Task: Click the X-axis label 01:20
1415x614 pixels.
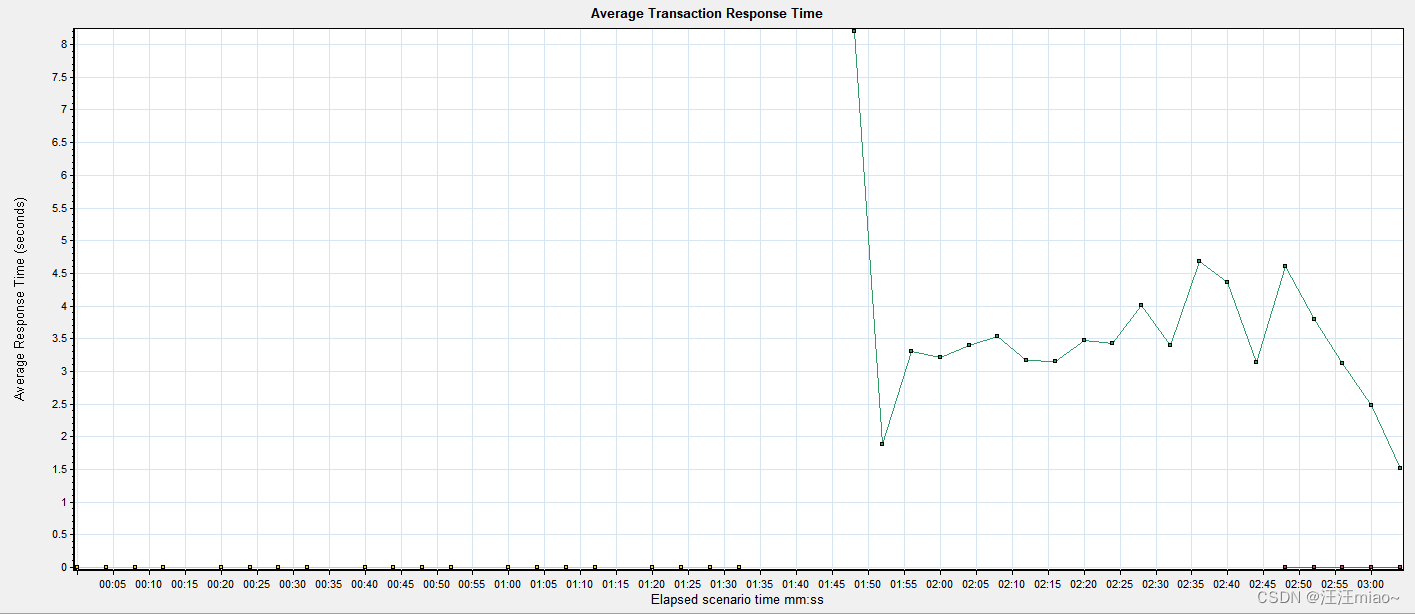Action: click(x=652, y=583)
